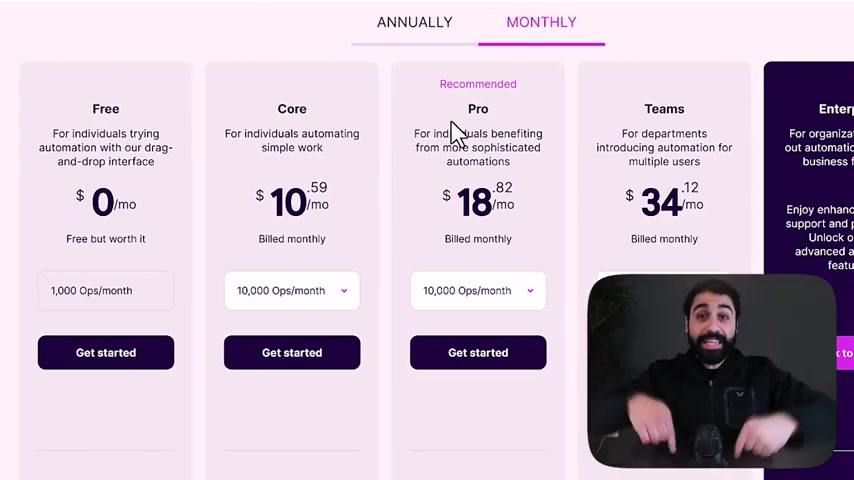Click the Free plan title

[106, 109]
